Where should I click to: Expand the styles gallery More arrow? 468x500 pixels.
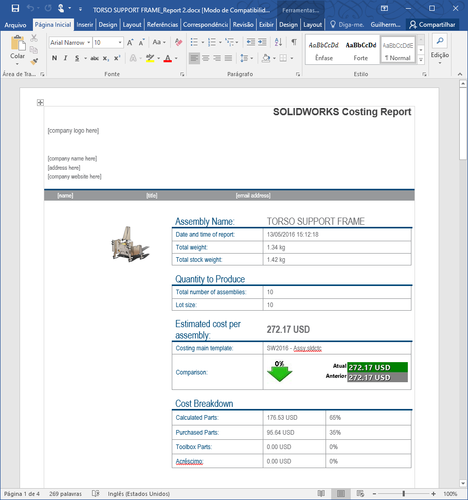click(421, 60)
